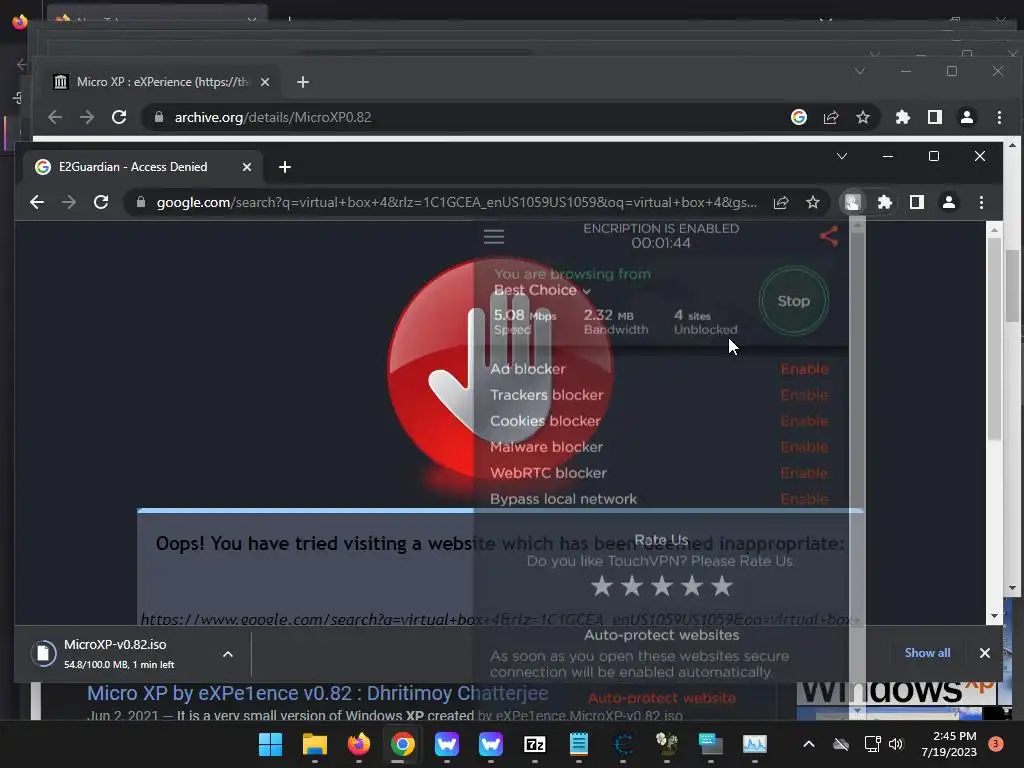
Task: Enable Bypass local network
Action: pyautogui.click(x=804, y=499)
